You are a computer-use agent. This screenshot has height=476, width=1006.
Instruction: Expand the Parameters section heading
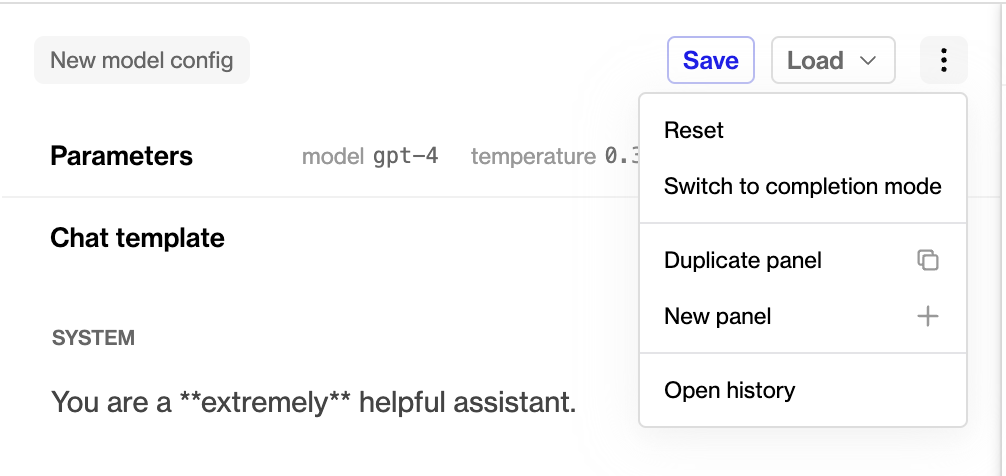pyautogui.click(x=121, y=156)
